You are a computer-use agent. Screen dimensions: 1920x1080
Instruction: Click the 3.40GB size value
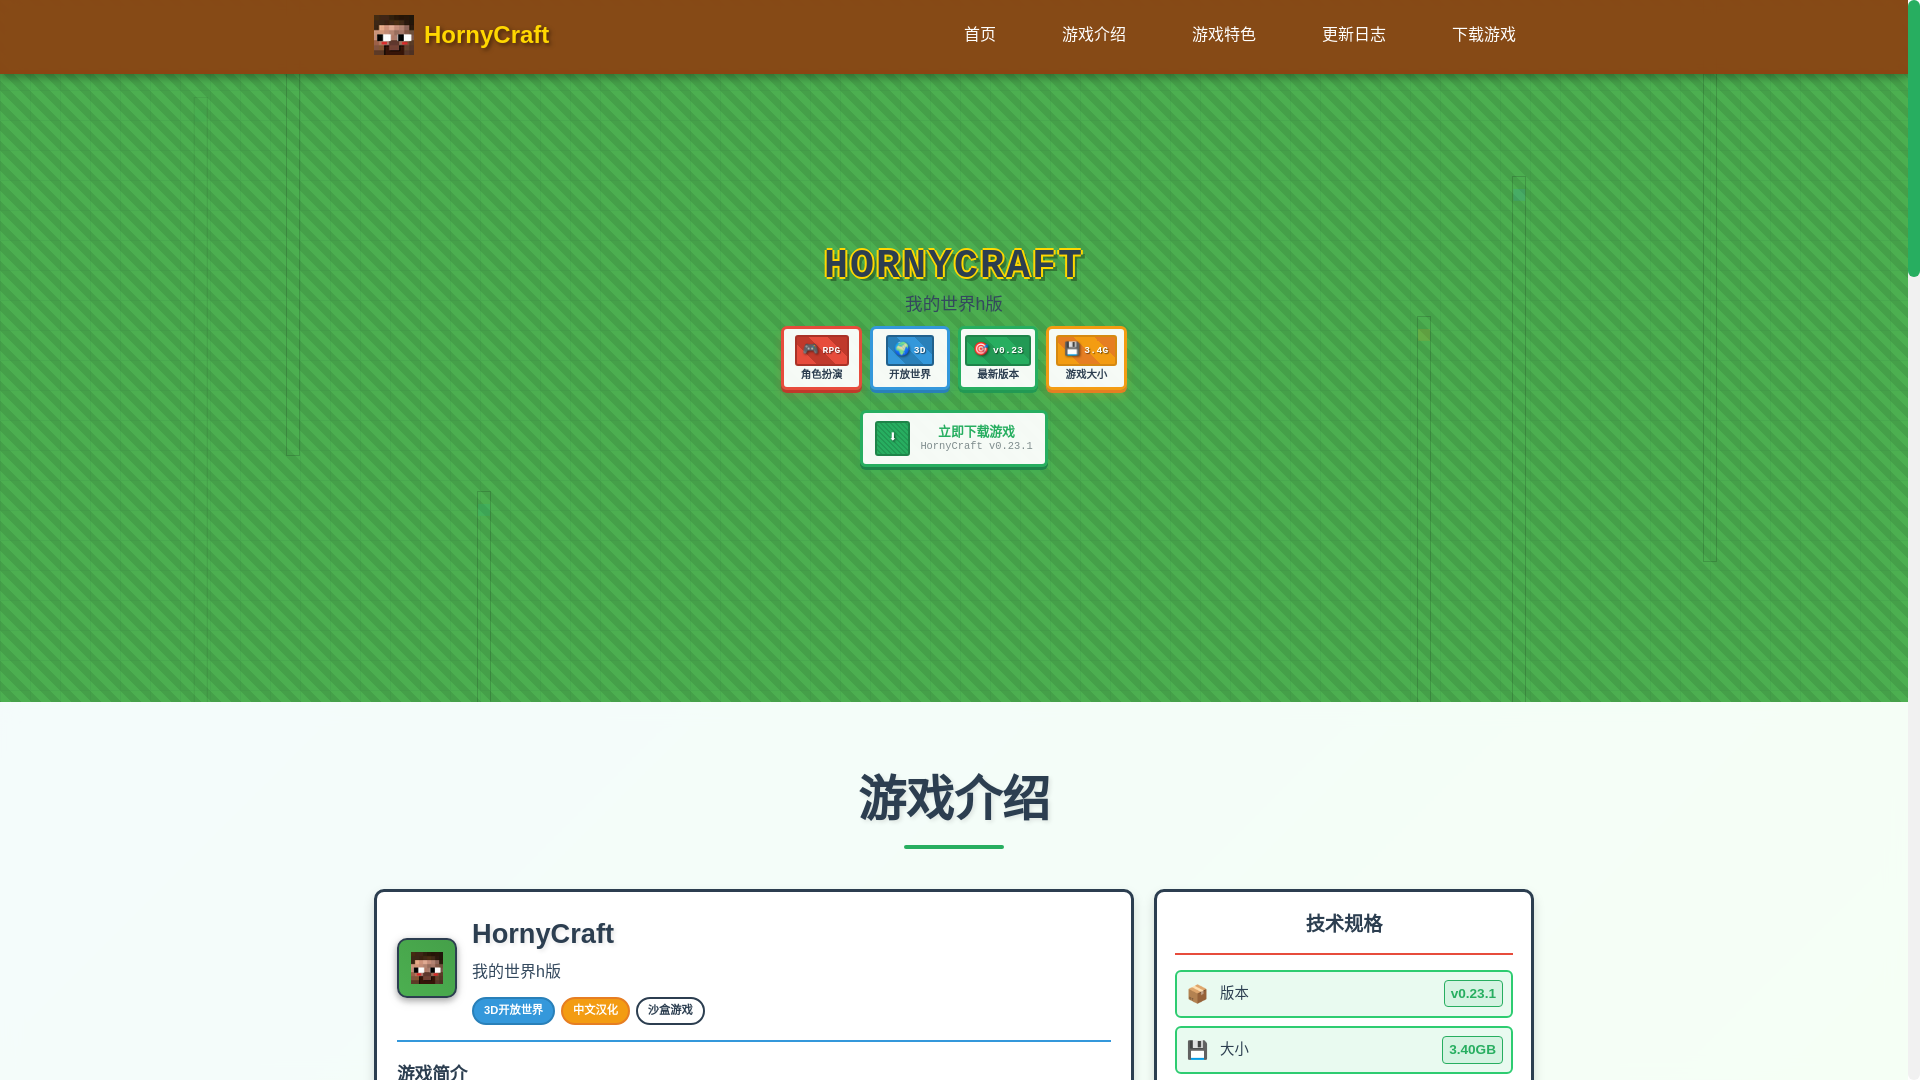pos(1472,1050)
